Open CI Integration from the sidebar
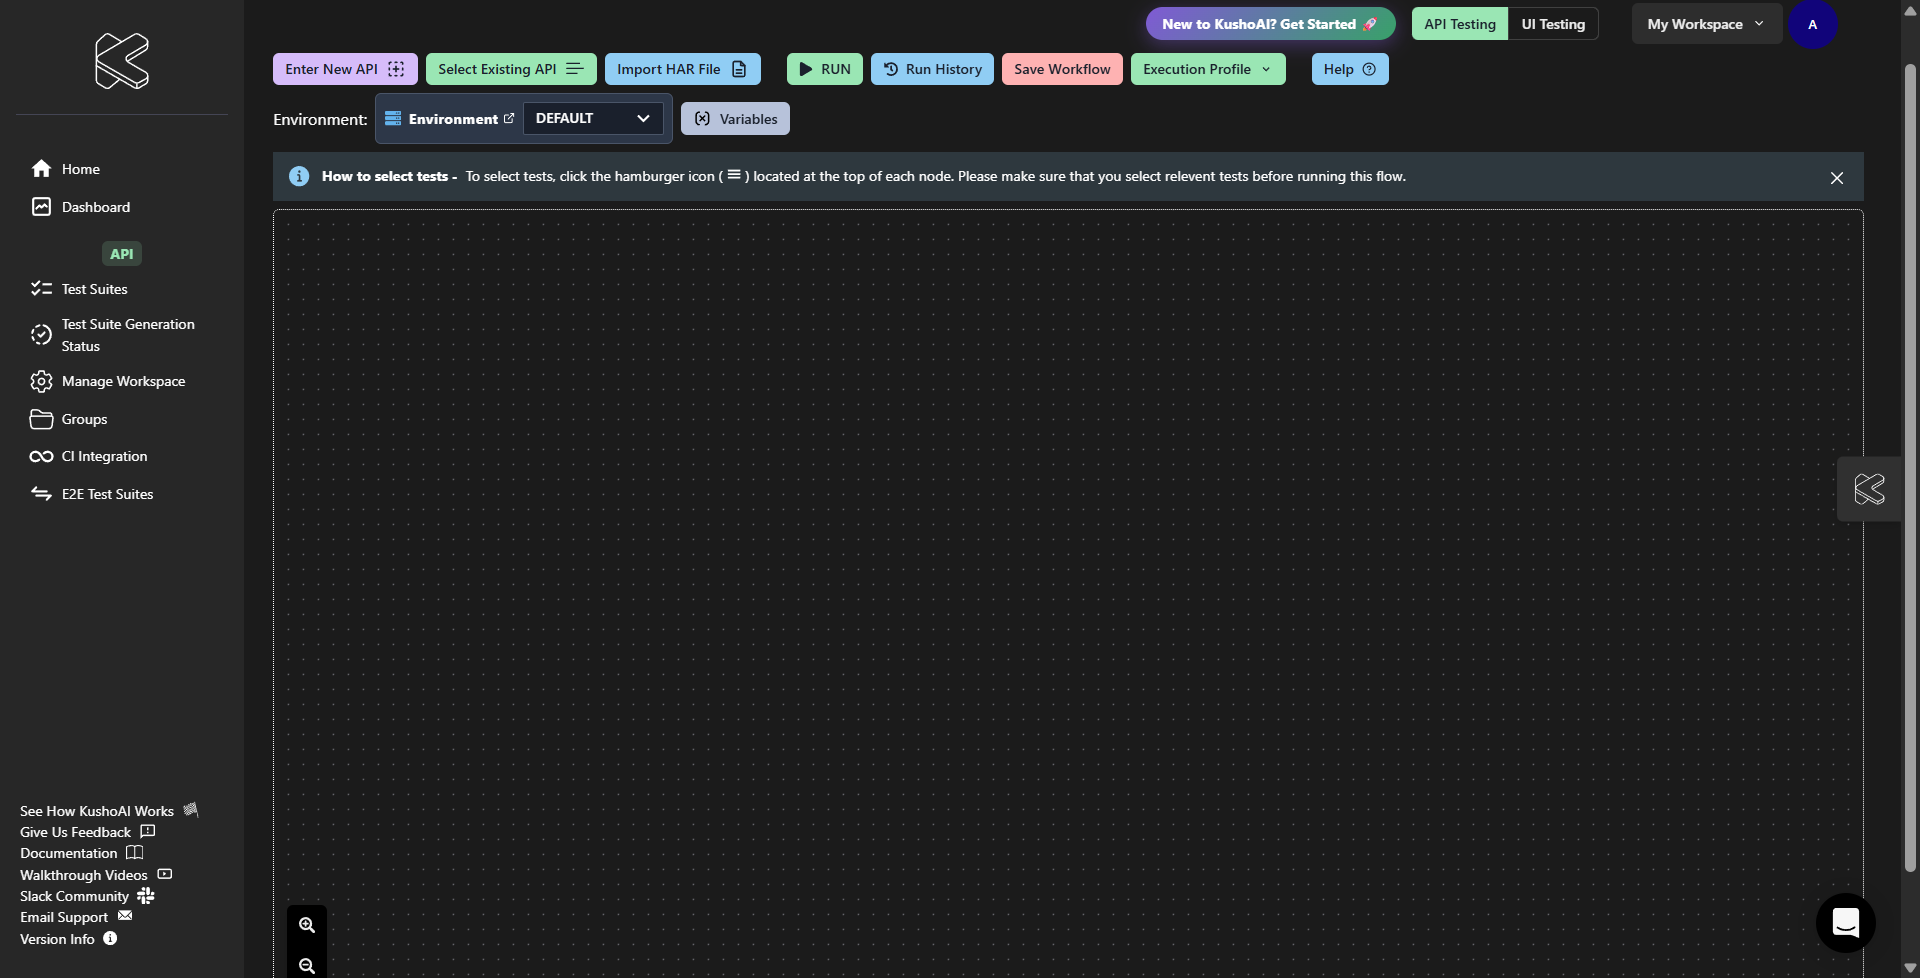 pos(104,456)
